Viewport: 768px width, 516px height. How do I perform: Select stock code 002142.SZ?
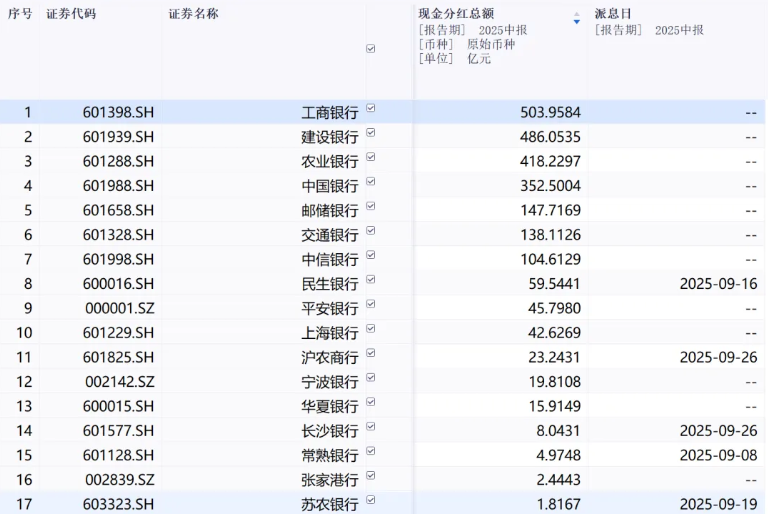click(120, 382)
